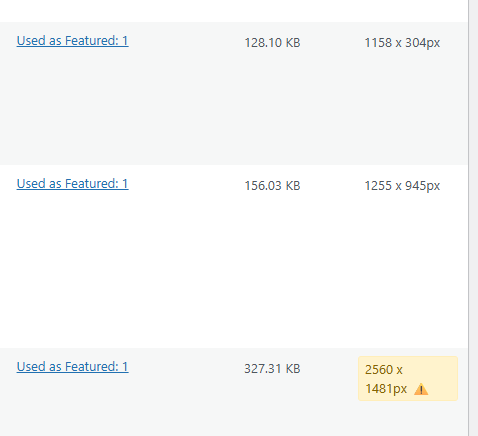Click the word Featured in the topmost link
The image size is (478, 436).
point(92,41)
